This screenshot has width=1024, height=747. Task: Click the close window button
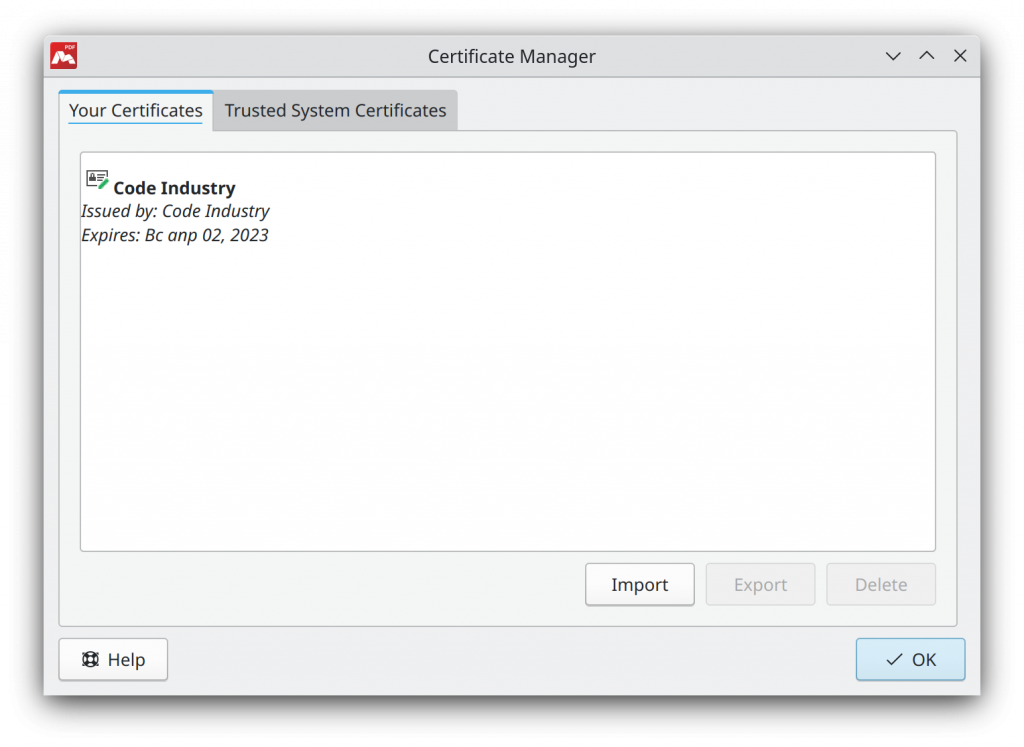coord(960,56)
